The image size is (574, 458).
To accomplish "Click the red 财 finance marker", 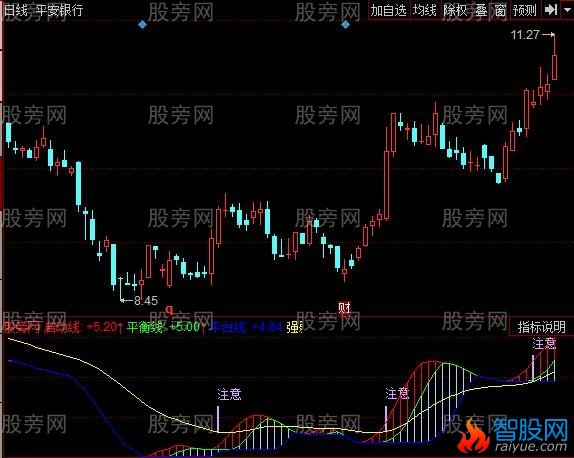I will click(x=344, y=308).
